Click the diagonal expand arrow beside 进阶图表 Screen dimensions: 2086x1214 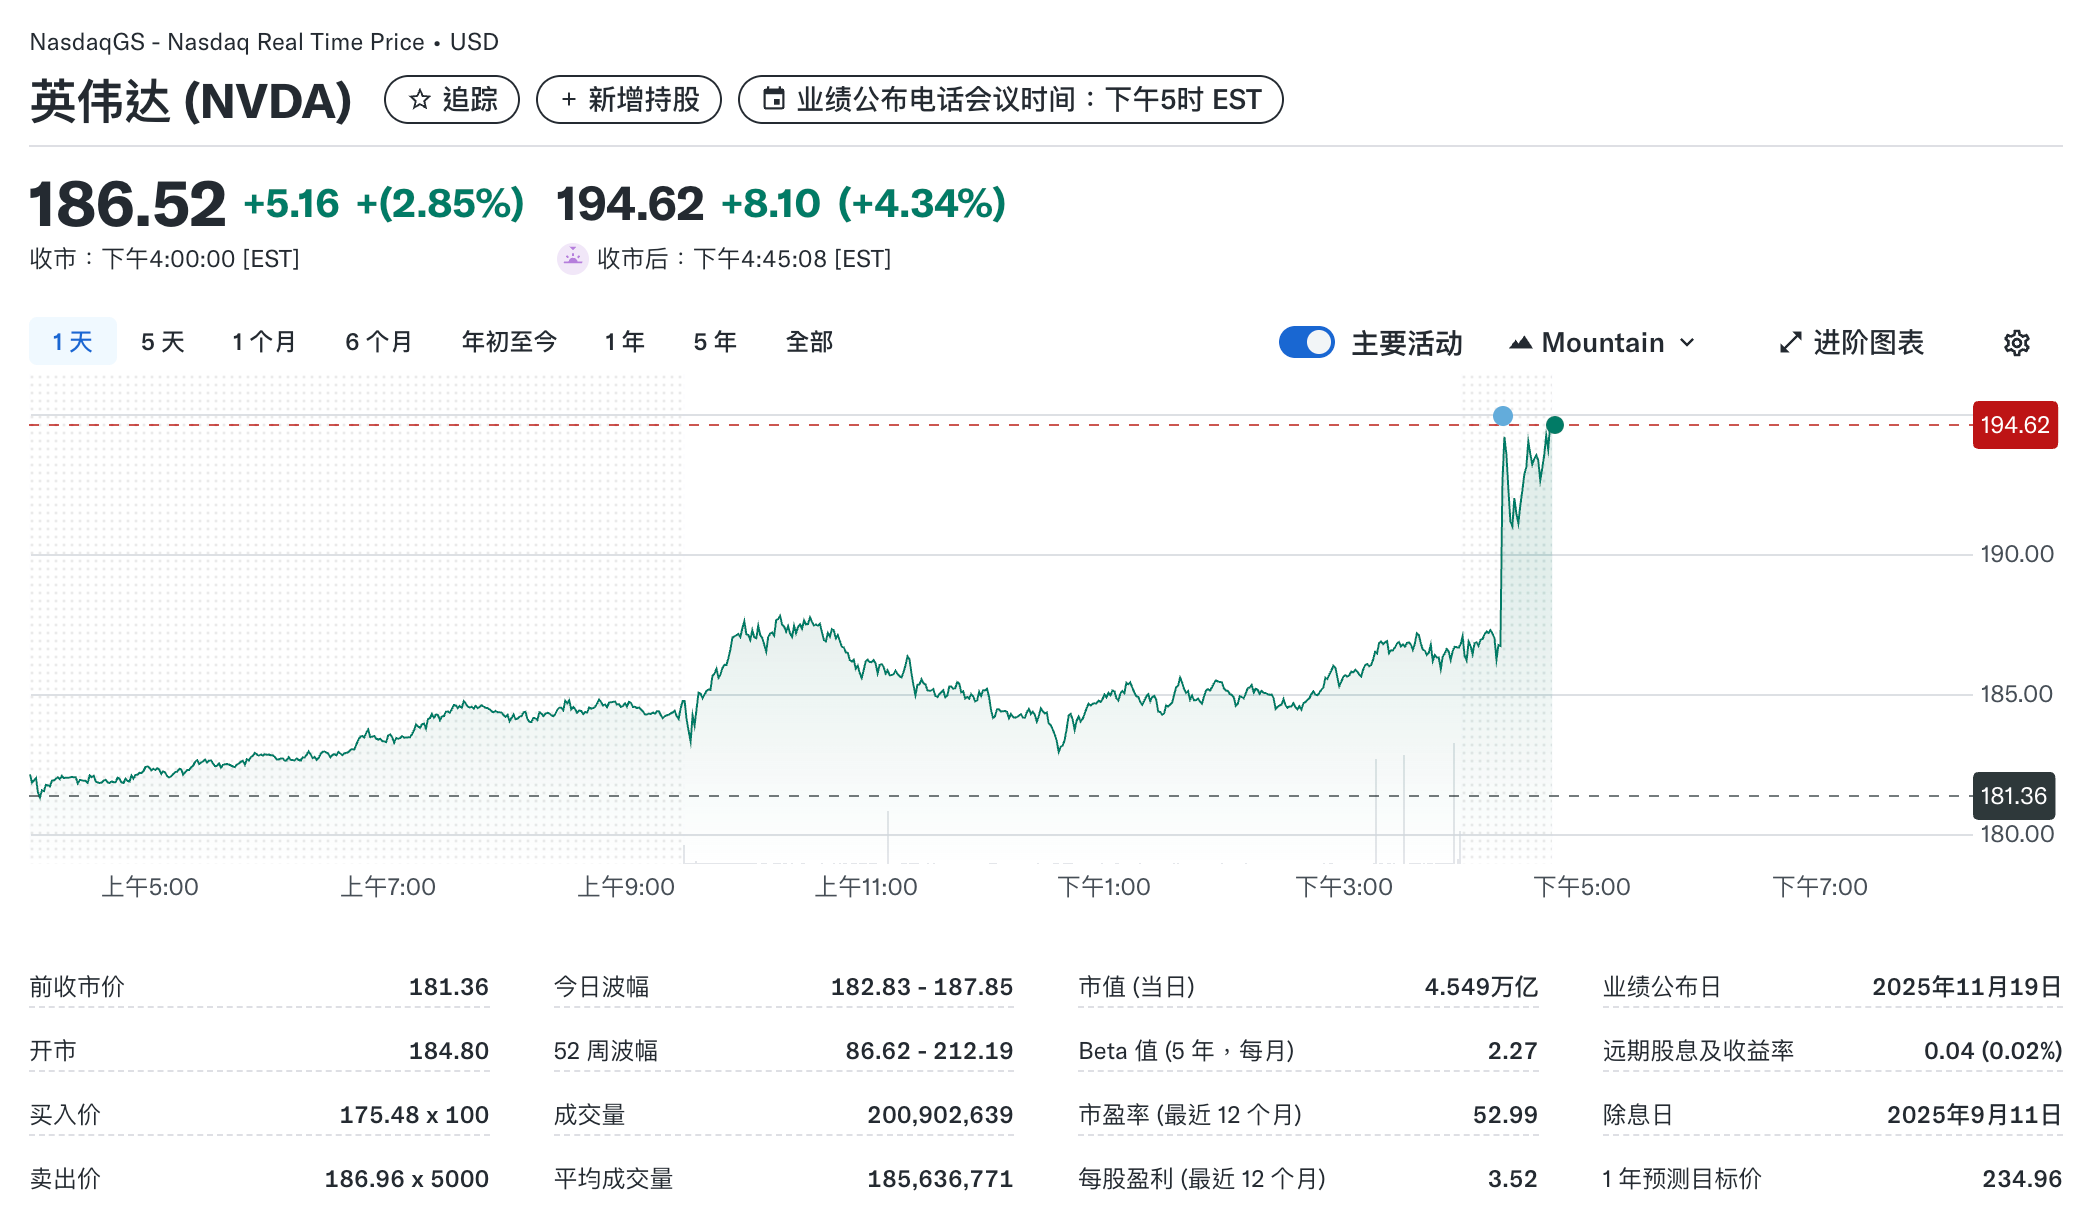1789,342
